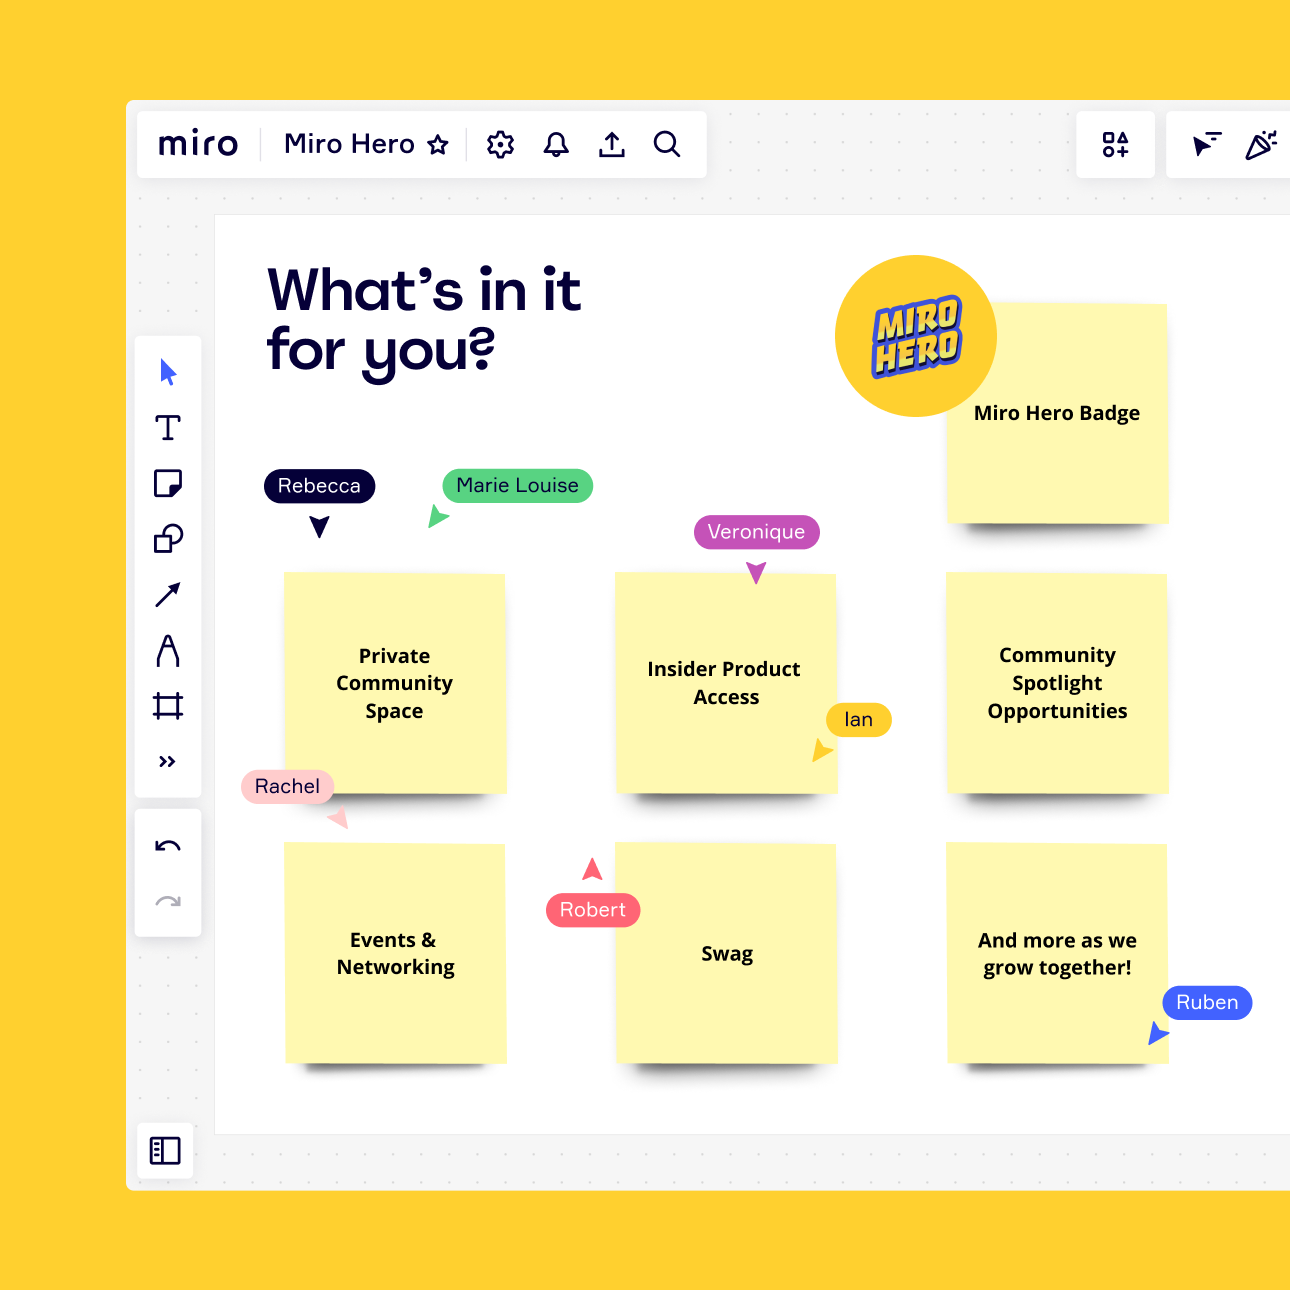Search the board with magnifier icon
The width and height of the screenshot is (1290, 1290).
[667, 145]
